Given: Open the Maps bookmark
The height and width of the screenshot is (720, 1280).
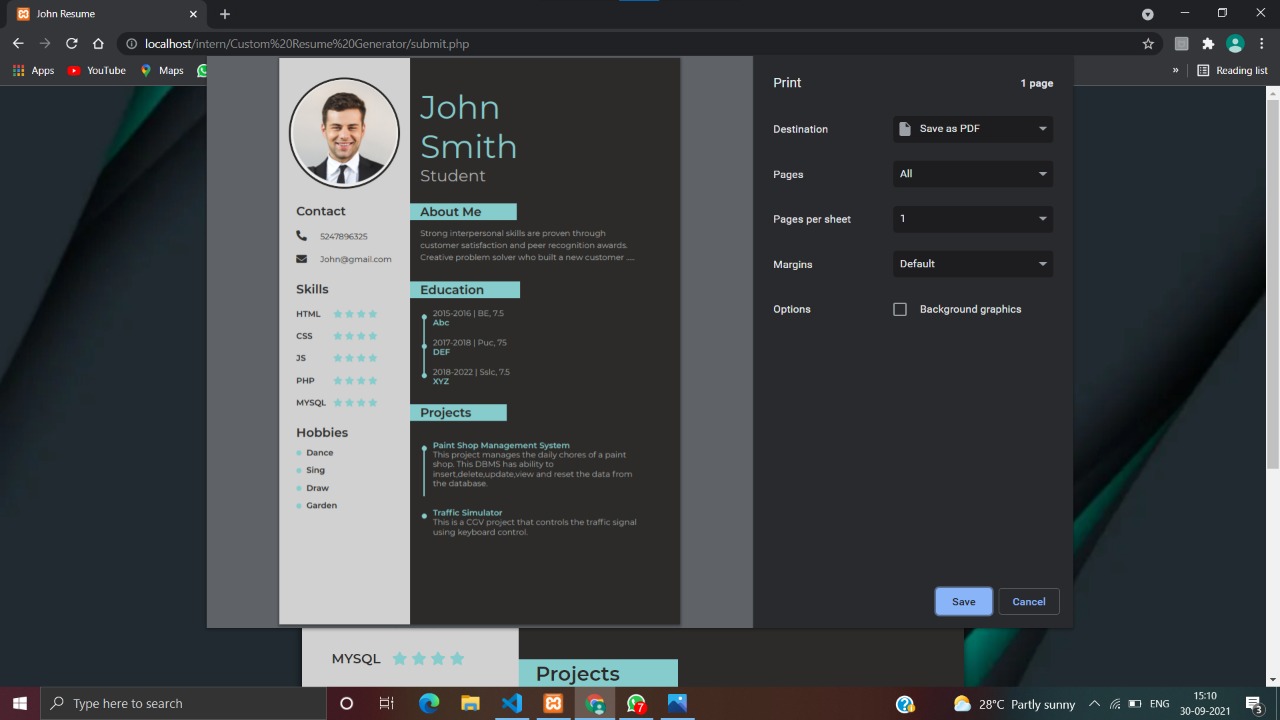Looking at the screenshot, I should pos(162,70).
